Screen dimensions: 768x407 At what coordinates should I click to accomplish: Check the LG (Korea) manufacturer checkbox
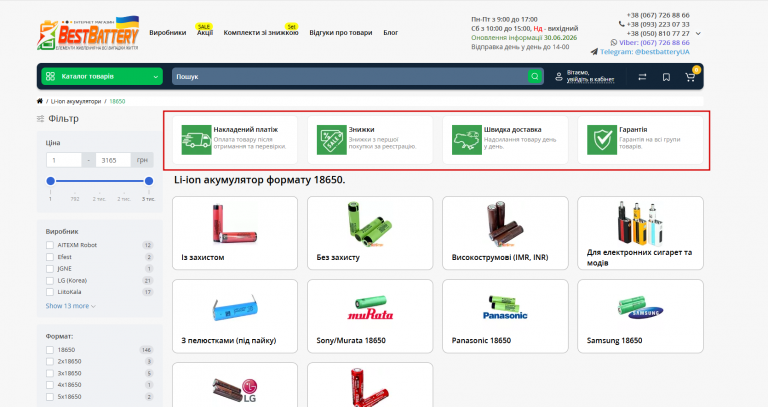(49, 281)
